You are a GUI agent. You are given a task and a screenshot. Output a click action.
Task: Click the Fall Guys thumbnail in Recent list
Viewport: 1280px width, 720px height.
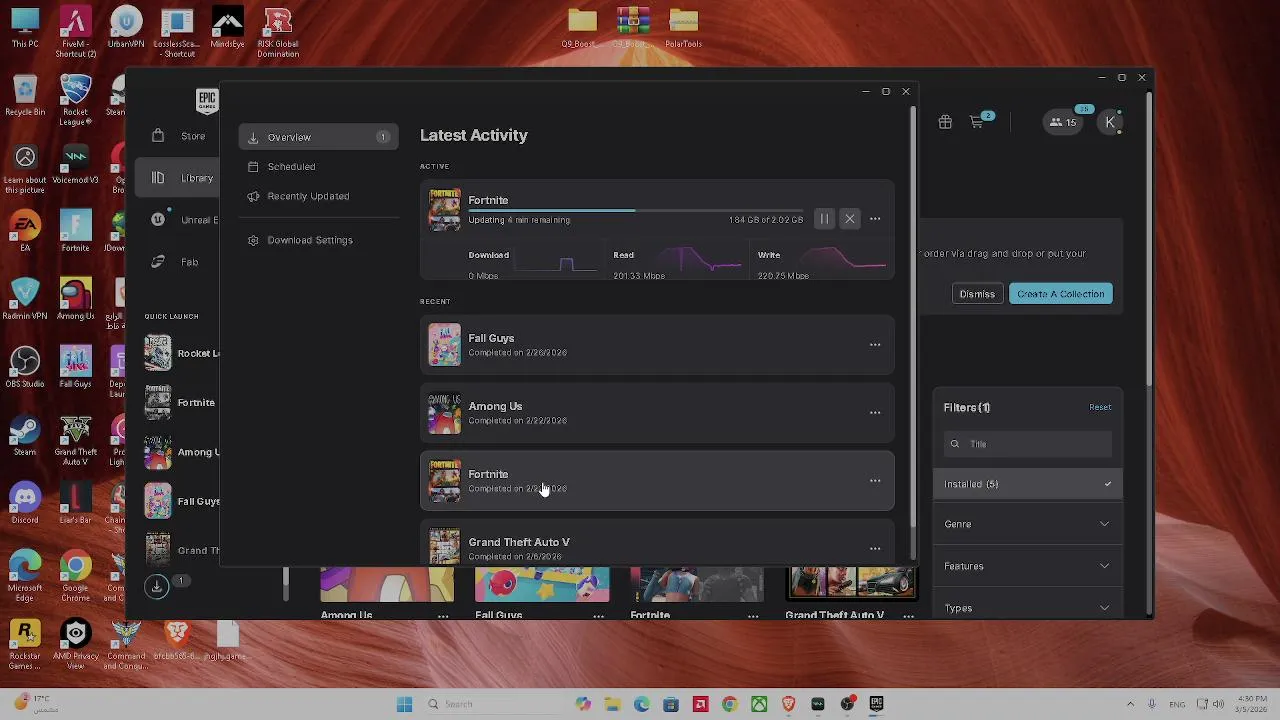445,345
